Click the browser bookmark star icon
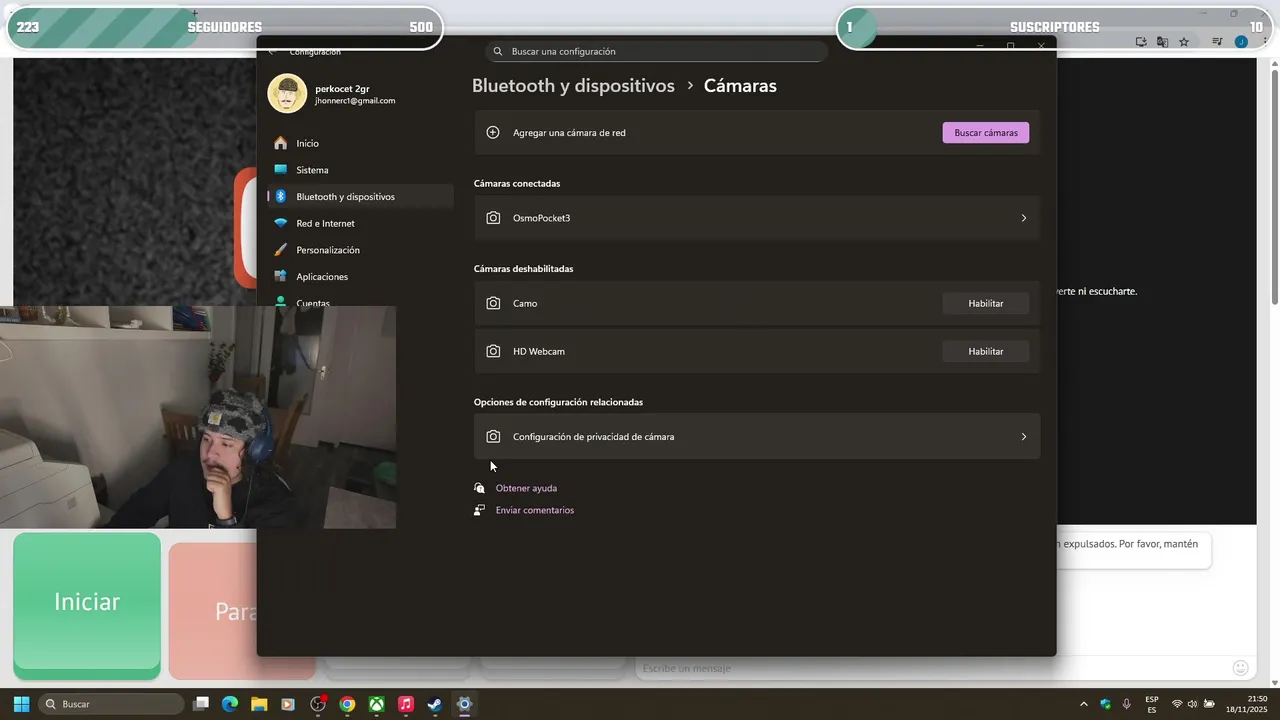The width and height of the screenshot is (1280, 720). coord(1184,42)
